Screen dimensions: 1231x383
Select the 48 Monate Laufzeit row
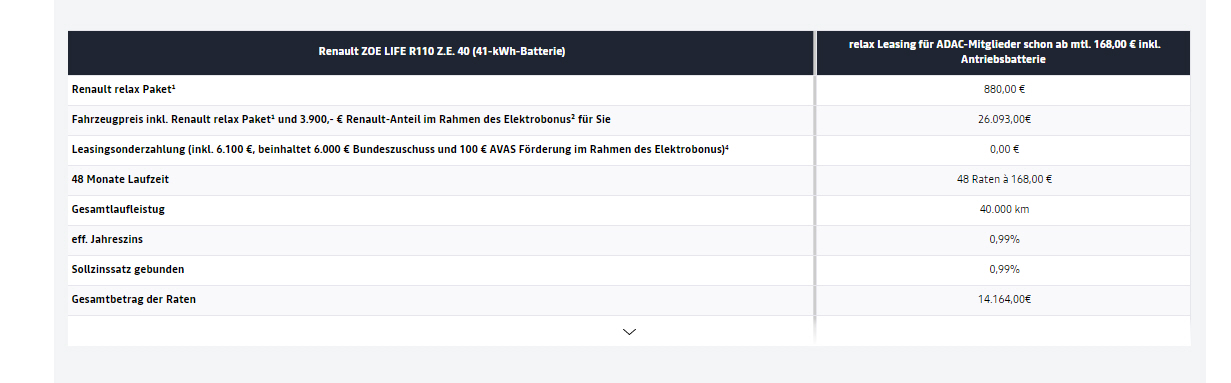tap(441, 179)
